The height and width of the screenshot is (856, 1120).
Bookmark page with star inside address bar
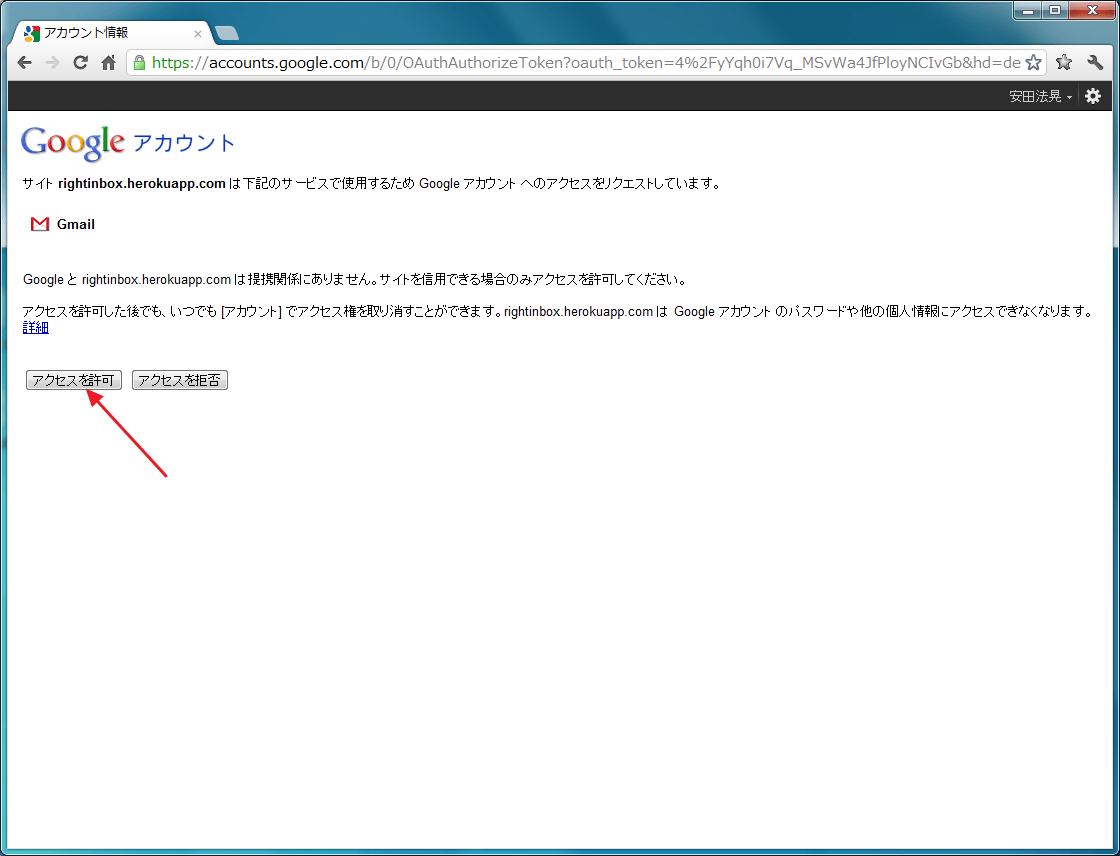click(x=1033, y=62)
